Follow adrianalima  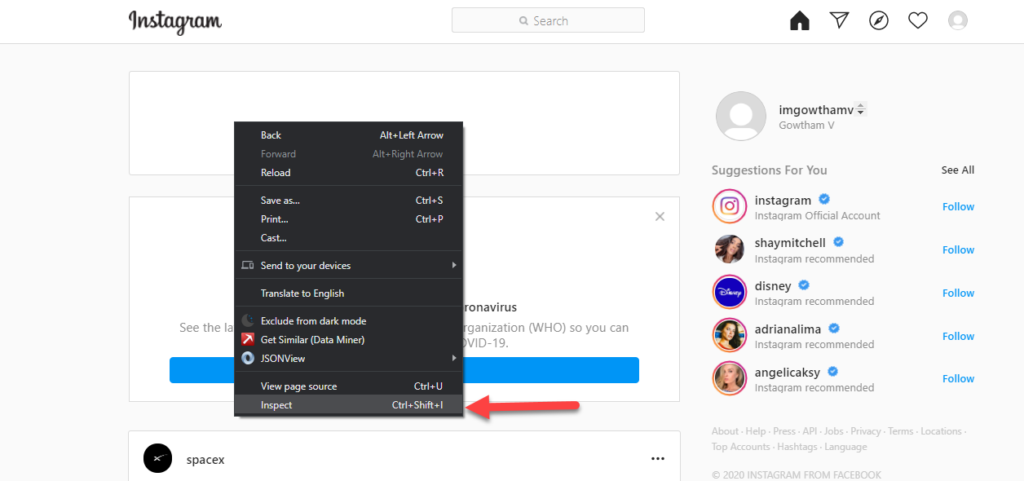click(958, 336)
